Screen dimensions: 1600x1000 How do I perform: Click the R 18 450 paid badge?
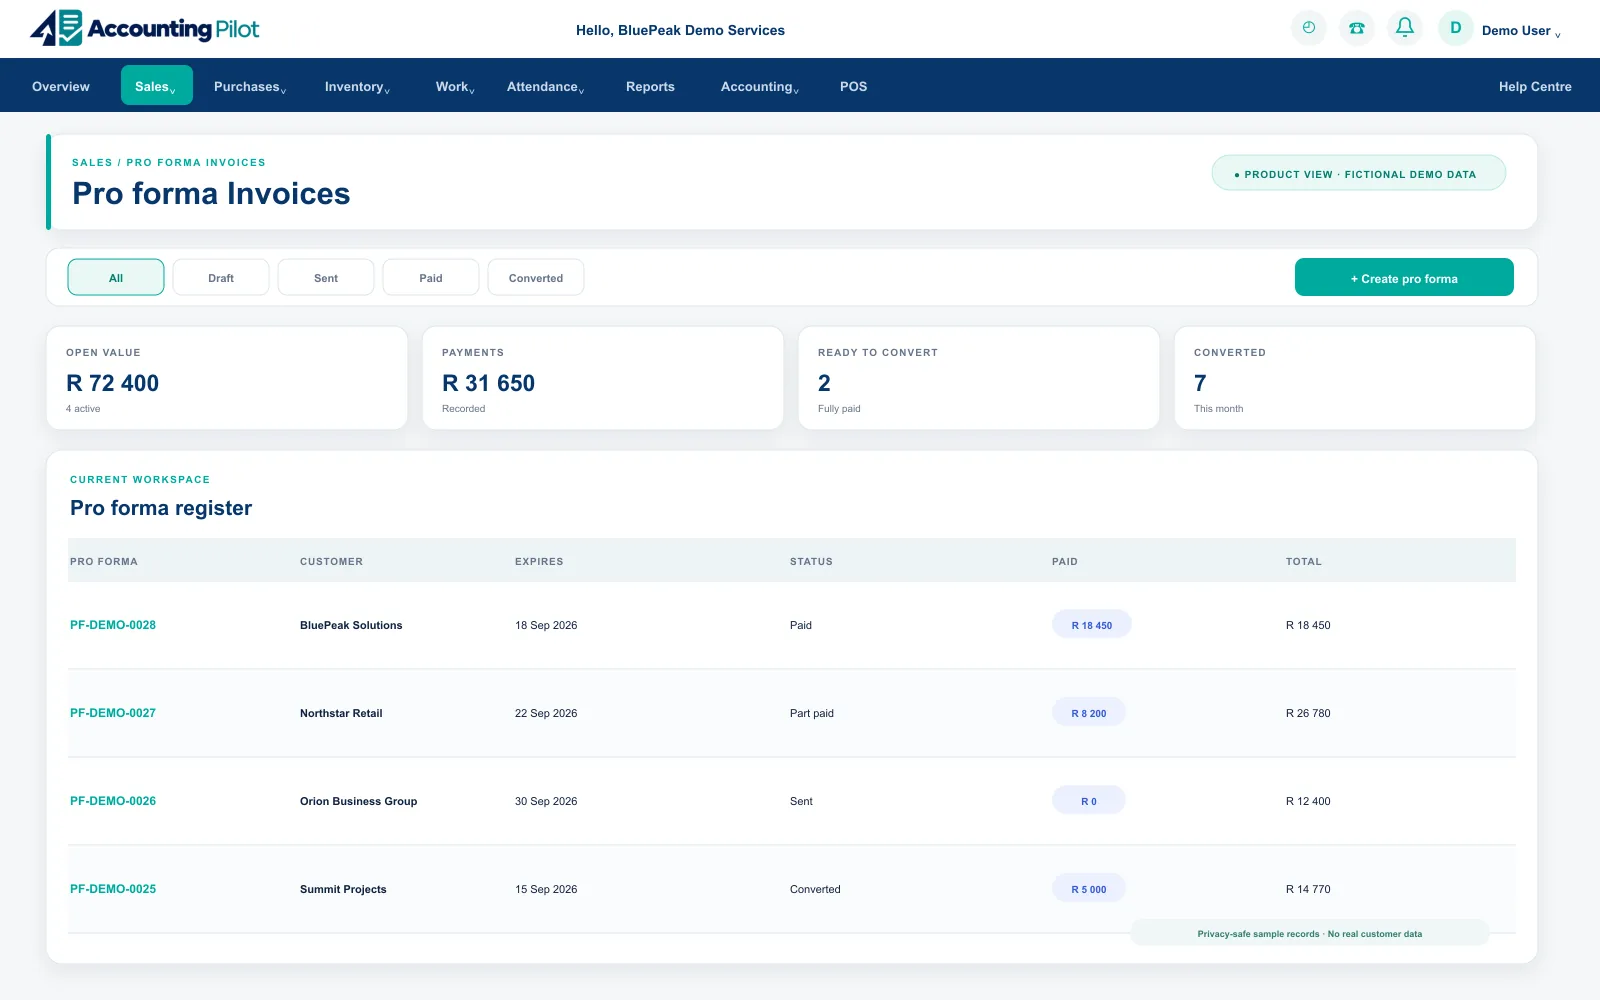tap(1092, 625)
